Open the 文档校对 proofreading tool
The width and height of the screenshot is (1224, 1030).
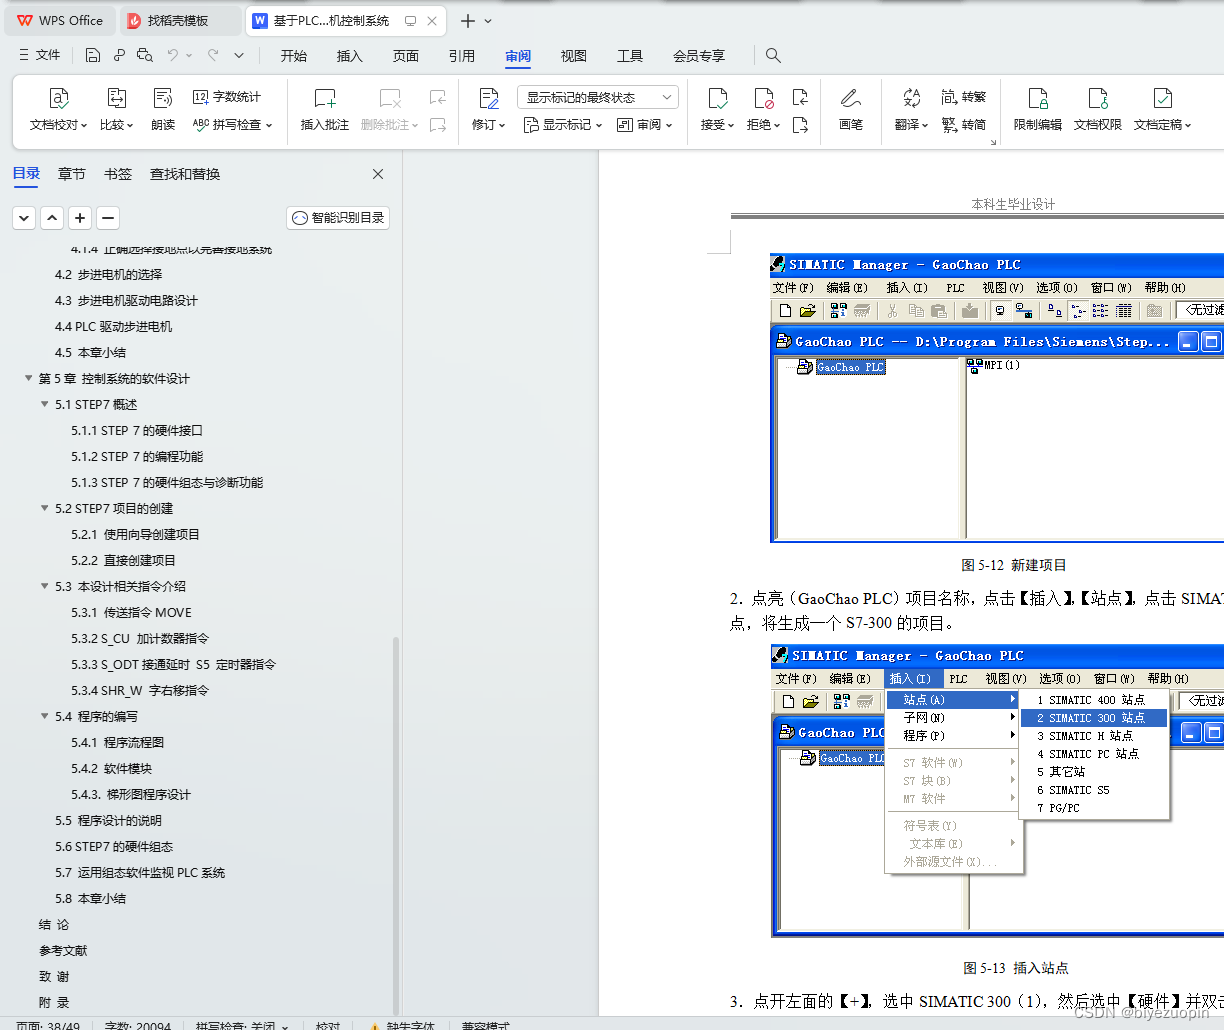(59, 109)
